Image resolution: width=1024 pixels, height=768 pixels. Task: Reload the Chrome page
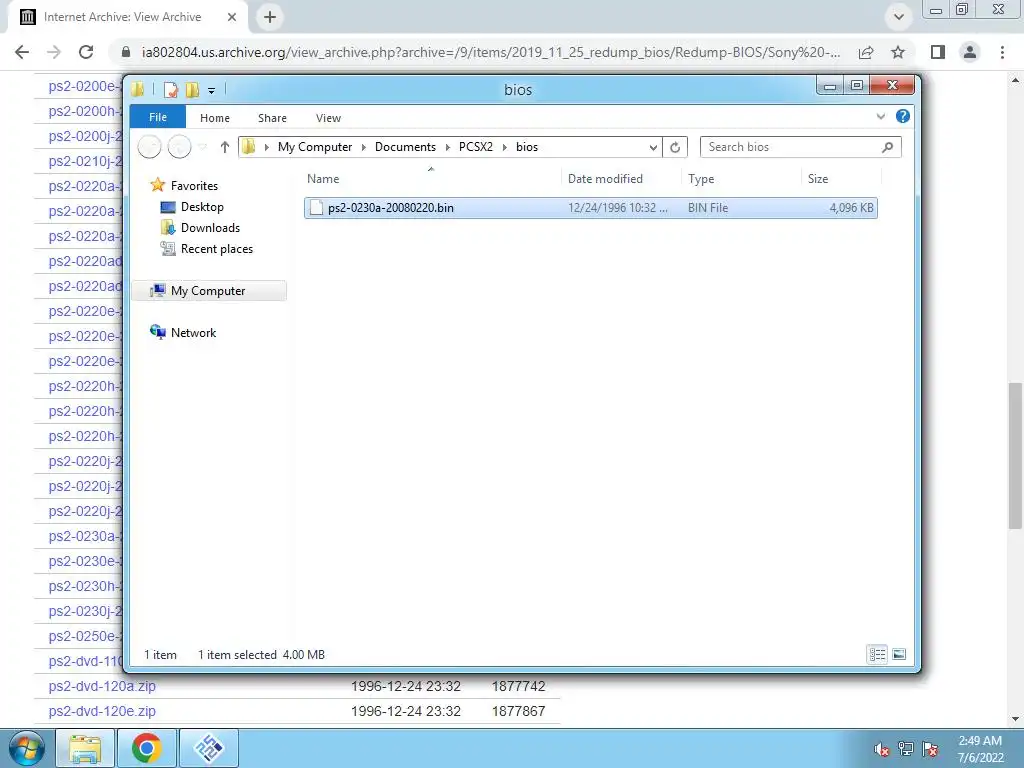point(86,52)
